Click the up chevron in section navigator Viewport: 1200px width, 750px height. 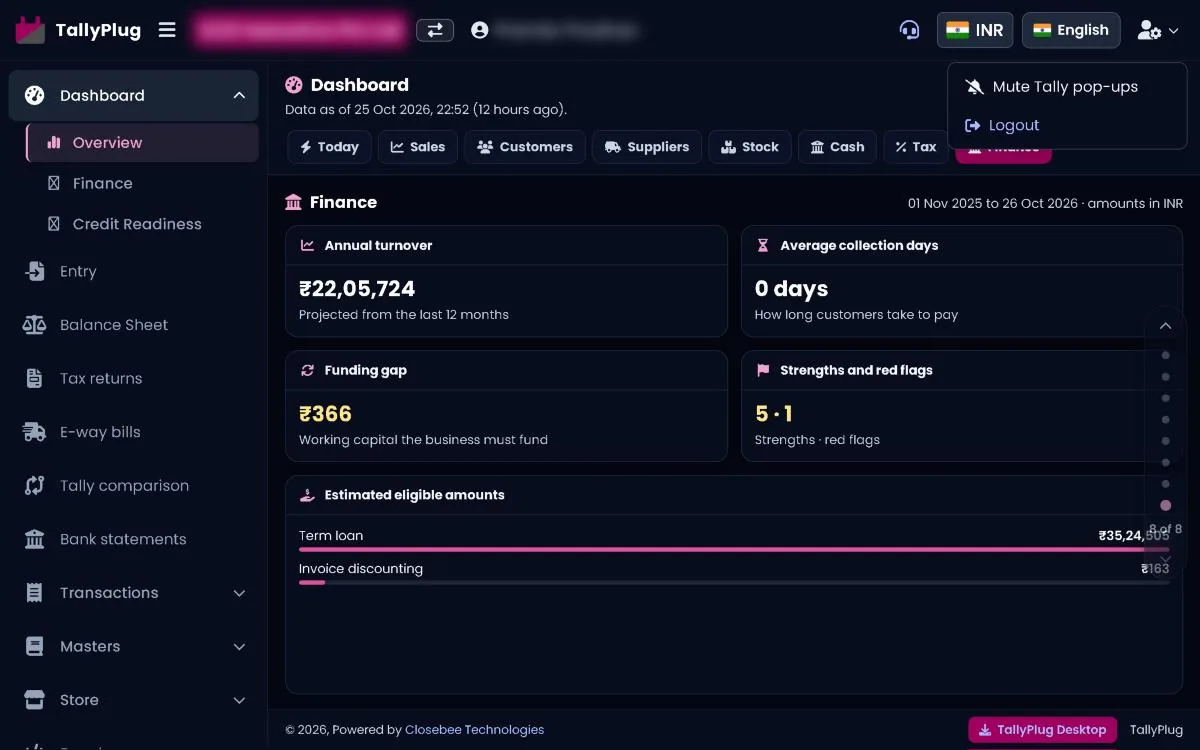(1165, 326)
